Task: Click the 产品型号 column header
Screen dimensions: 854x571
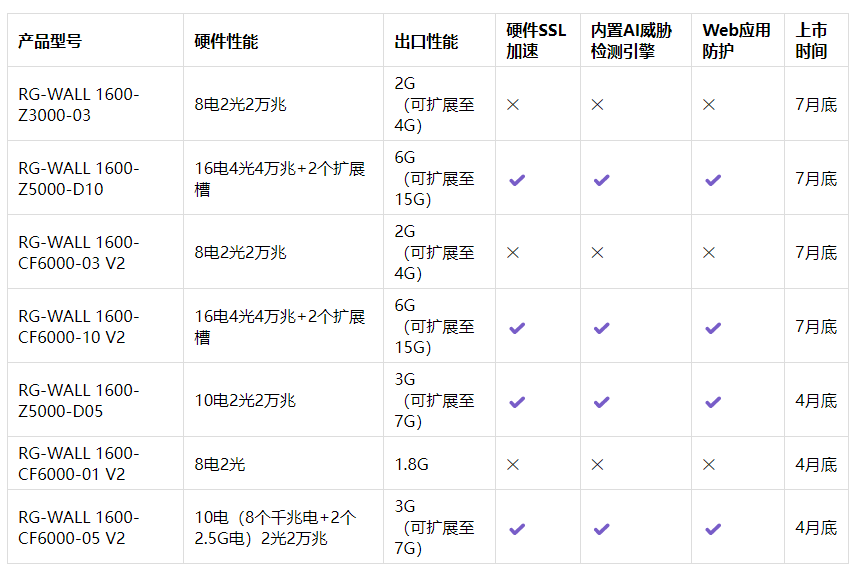Action: pyautogui.click(x=50, y=41)
